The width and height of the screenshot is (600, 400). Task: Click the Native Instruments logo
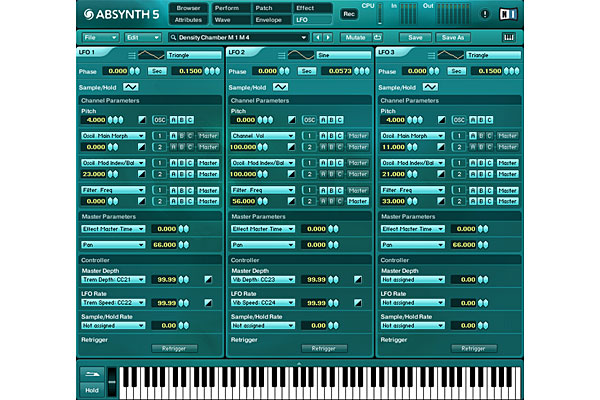pyautogui.click(x=509, y=14)
